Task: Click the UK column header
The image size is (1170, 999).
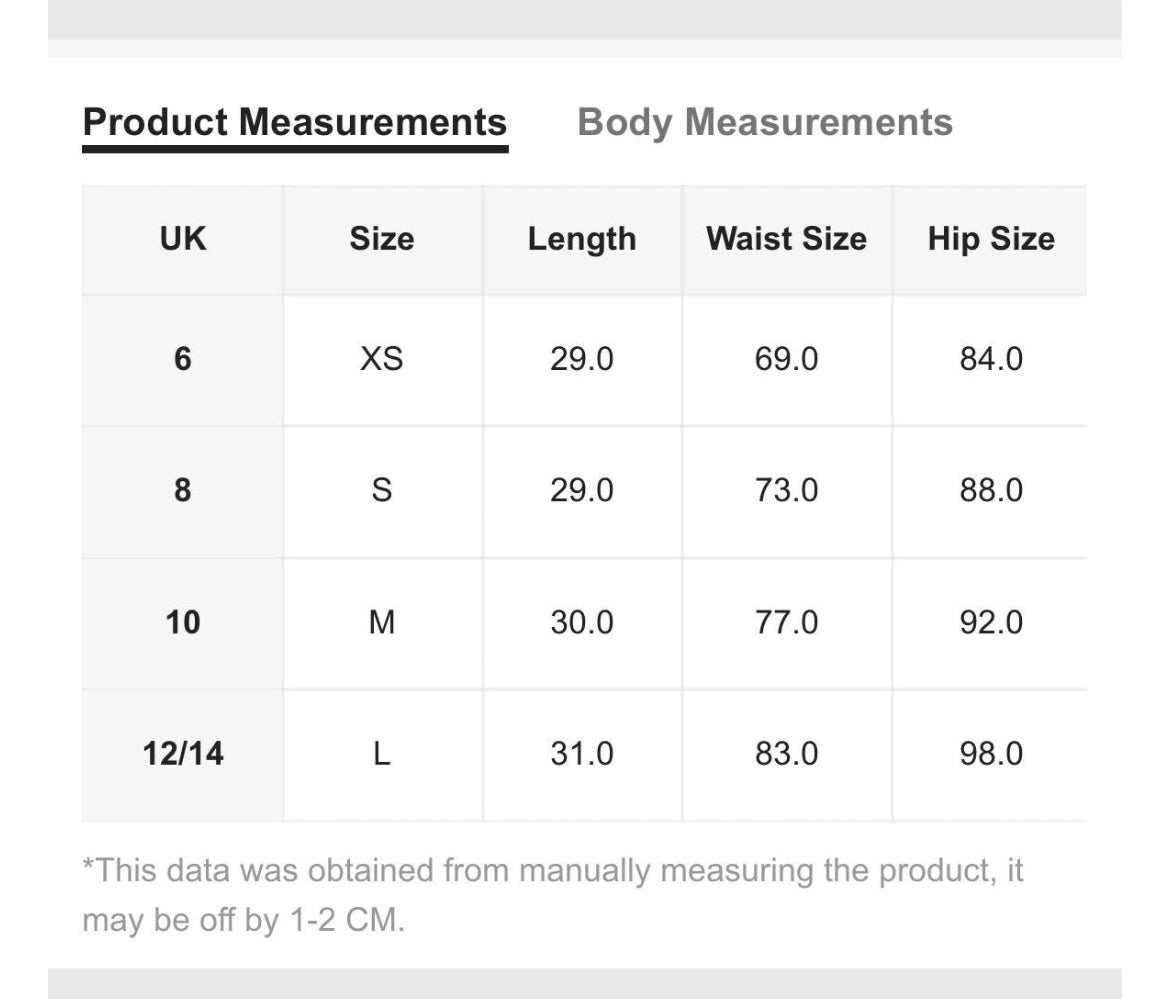Action: tap(183, 239)
